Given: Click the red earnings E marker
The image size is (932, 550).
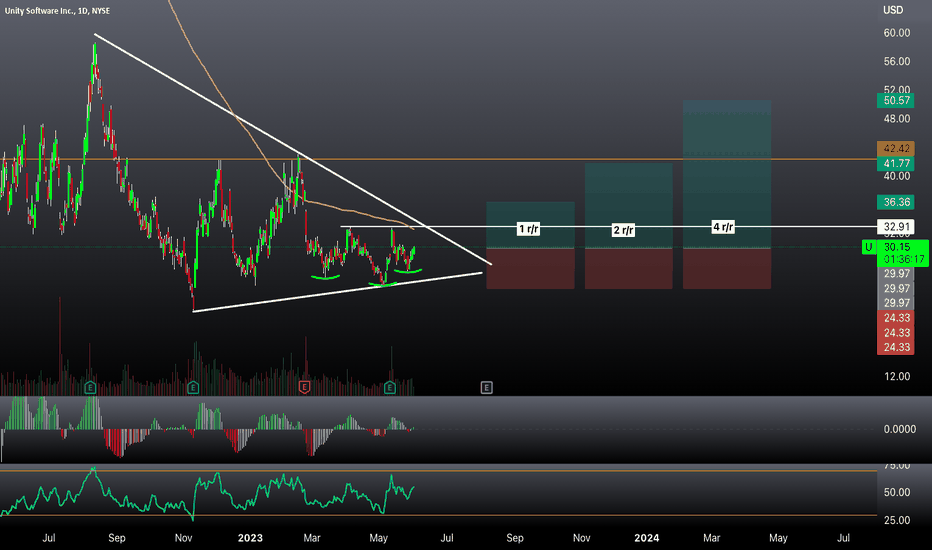Looking at the screenshot, I should pyautogui.click(x=304, y=388).
